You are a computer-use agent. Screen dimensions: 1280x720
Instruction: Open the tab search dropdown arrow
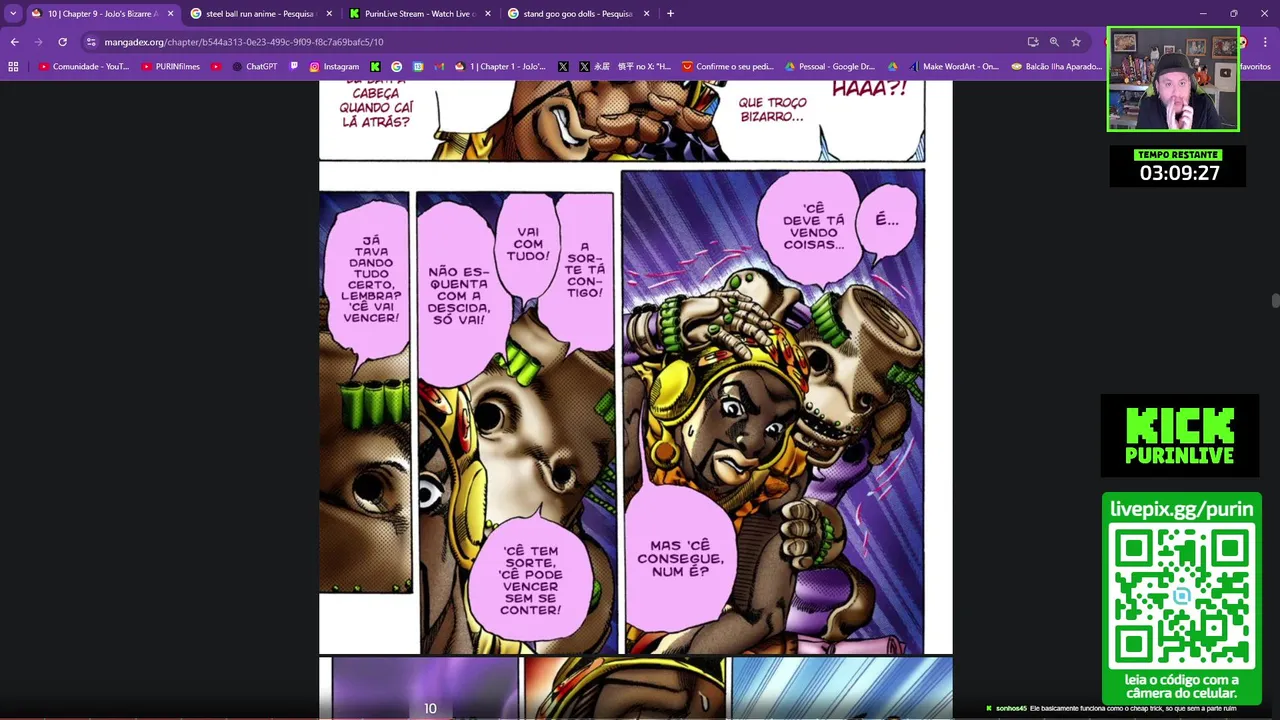pyautogui.click(x=13, y=14)
